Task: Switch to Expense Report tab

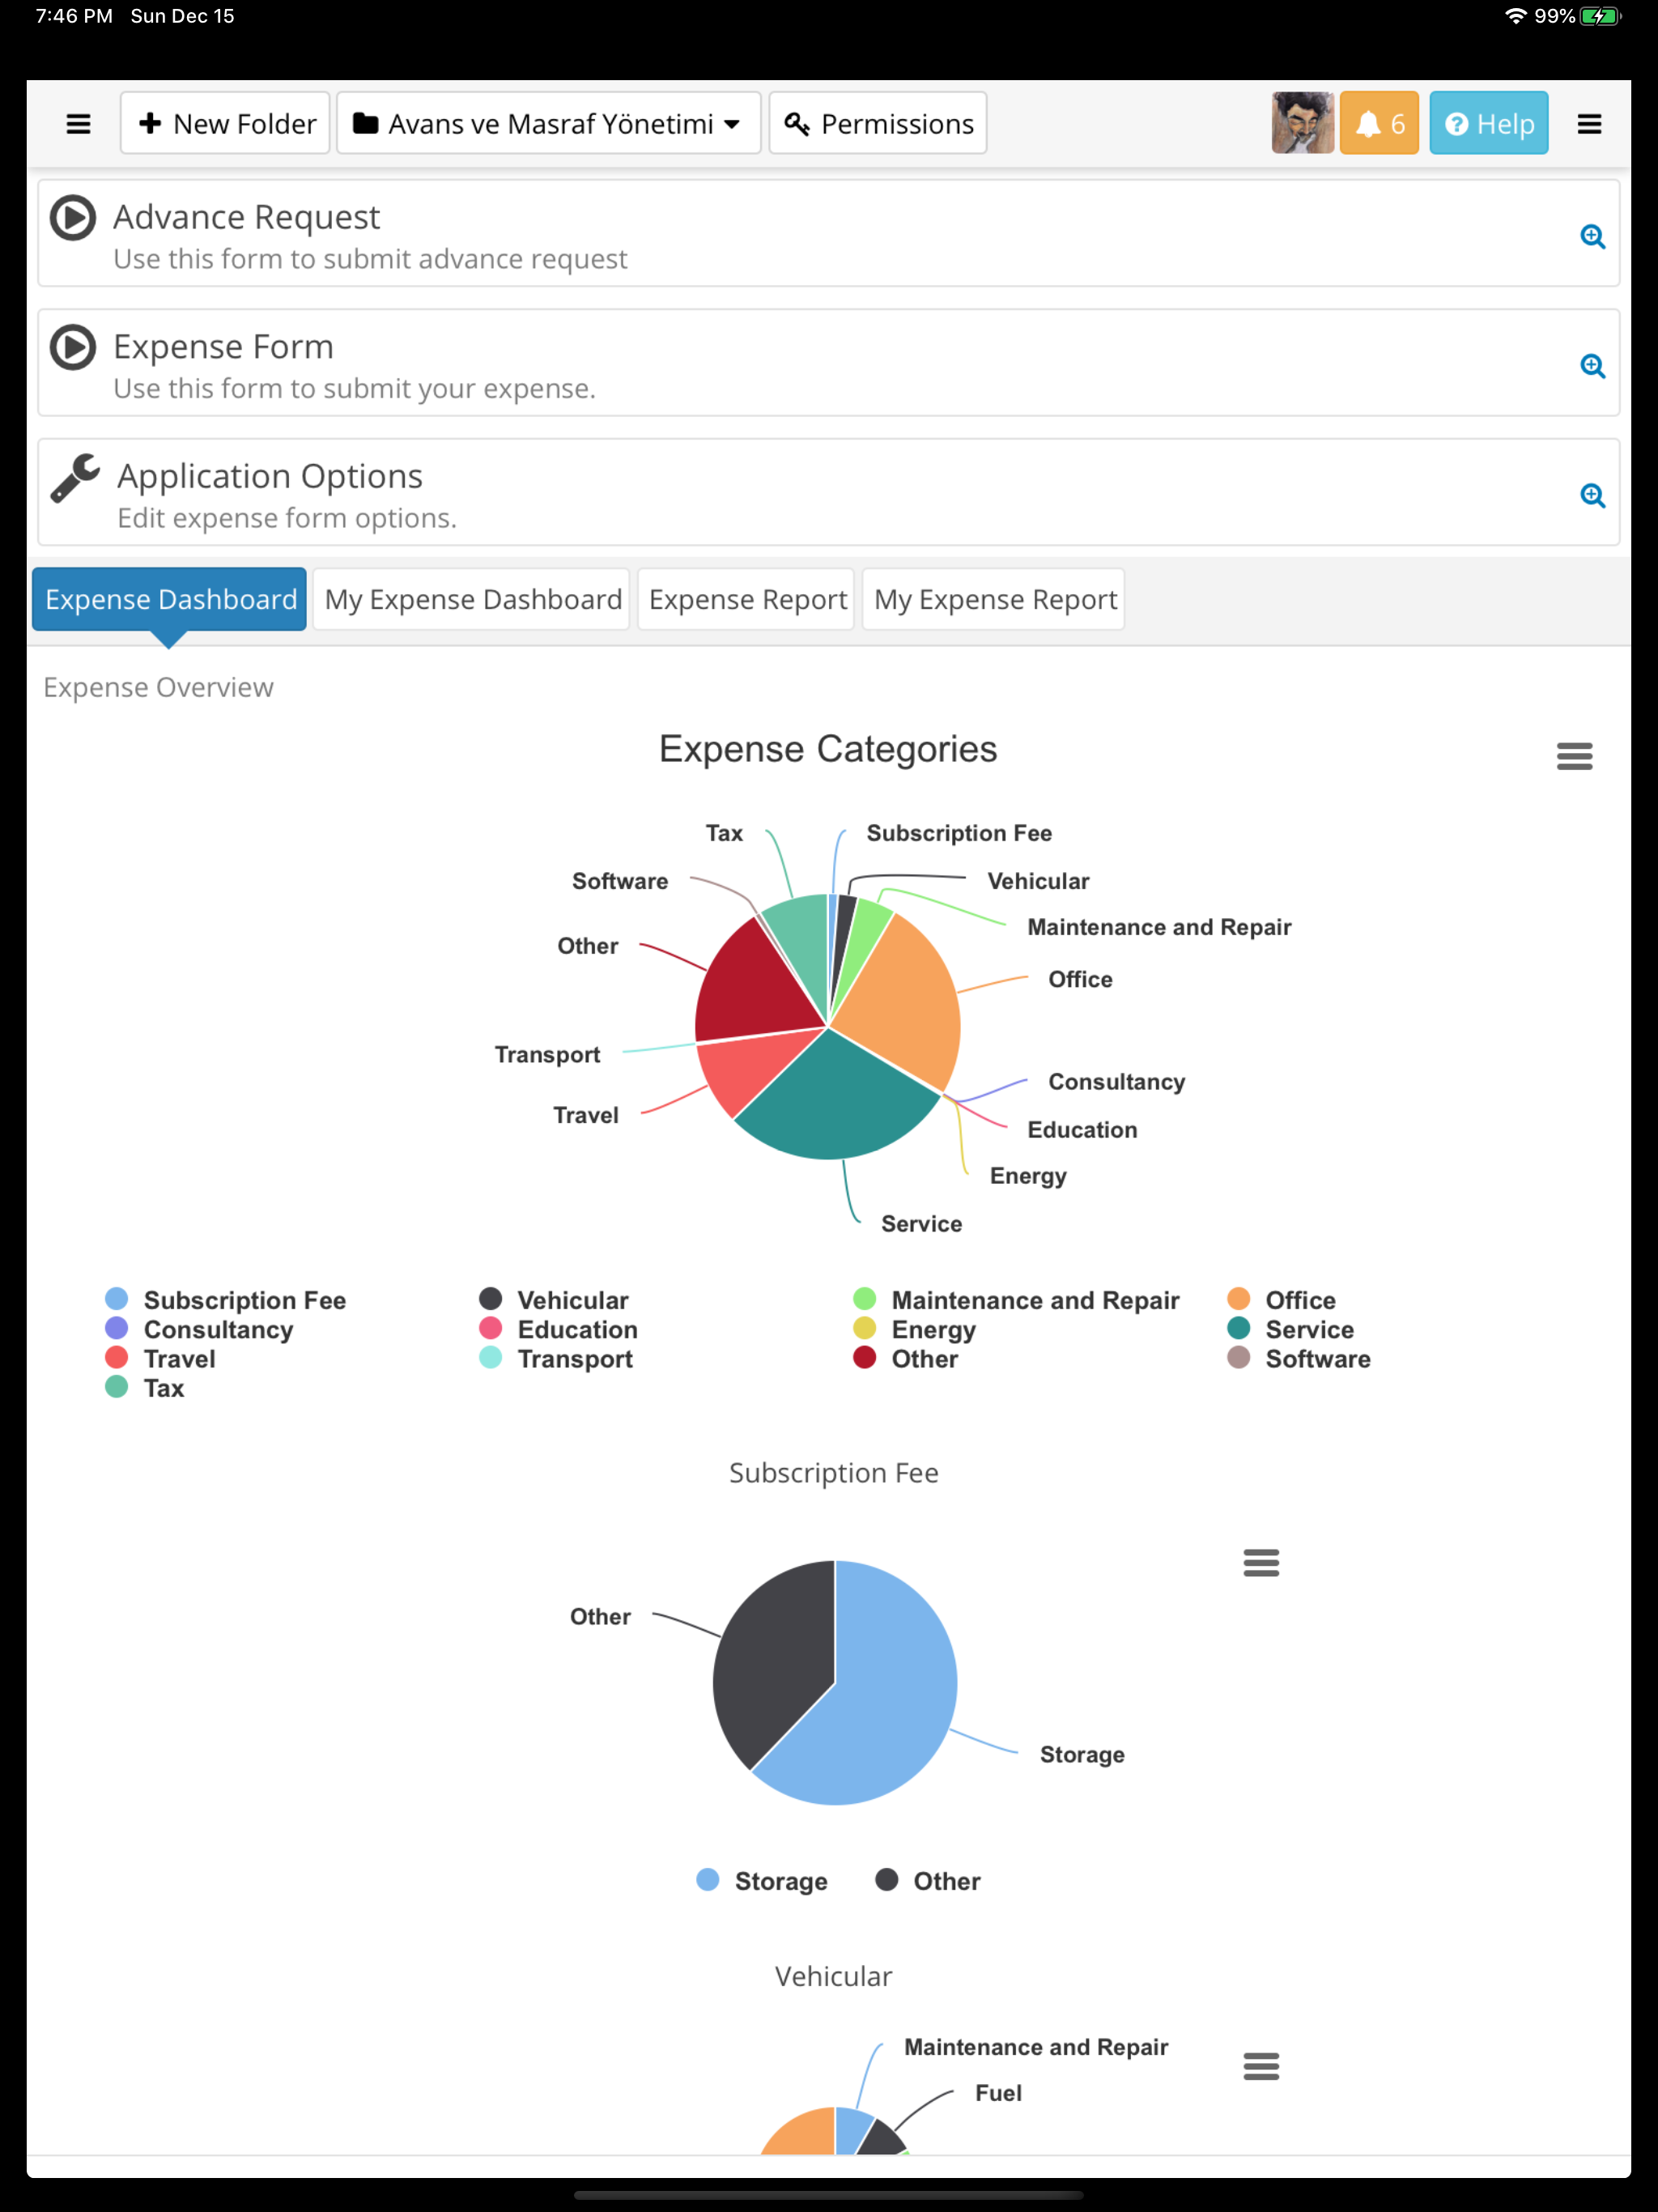Action: point(747,599)
